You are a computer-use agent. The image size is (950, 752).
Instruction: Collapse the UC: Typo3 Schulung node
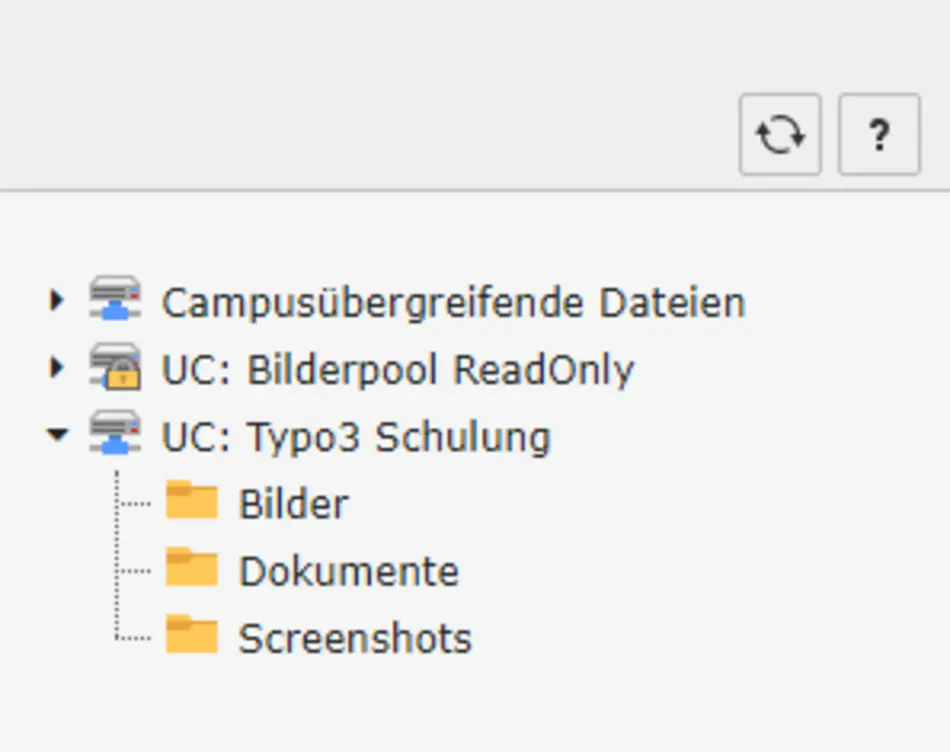[x=58, y=435]
